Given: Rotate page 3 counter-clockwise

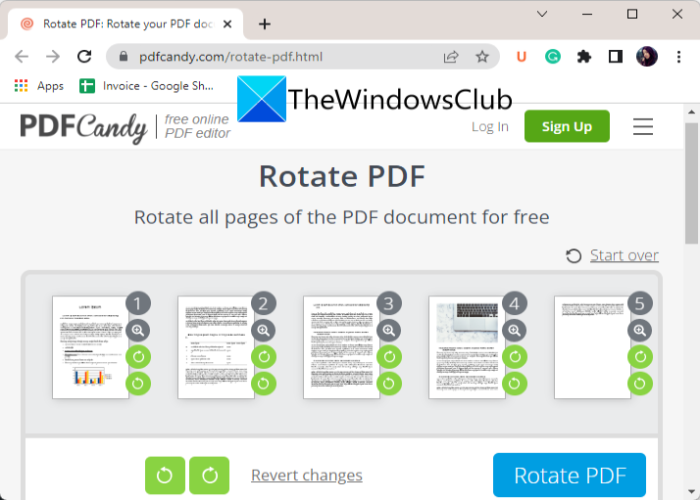Looking at the screenshot, I should click(x=389, y=383).
